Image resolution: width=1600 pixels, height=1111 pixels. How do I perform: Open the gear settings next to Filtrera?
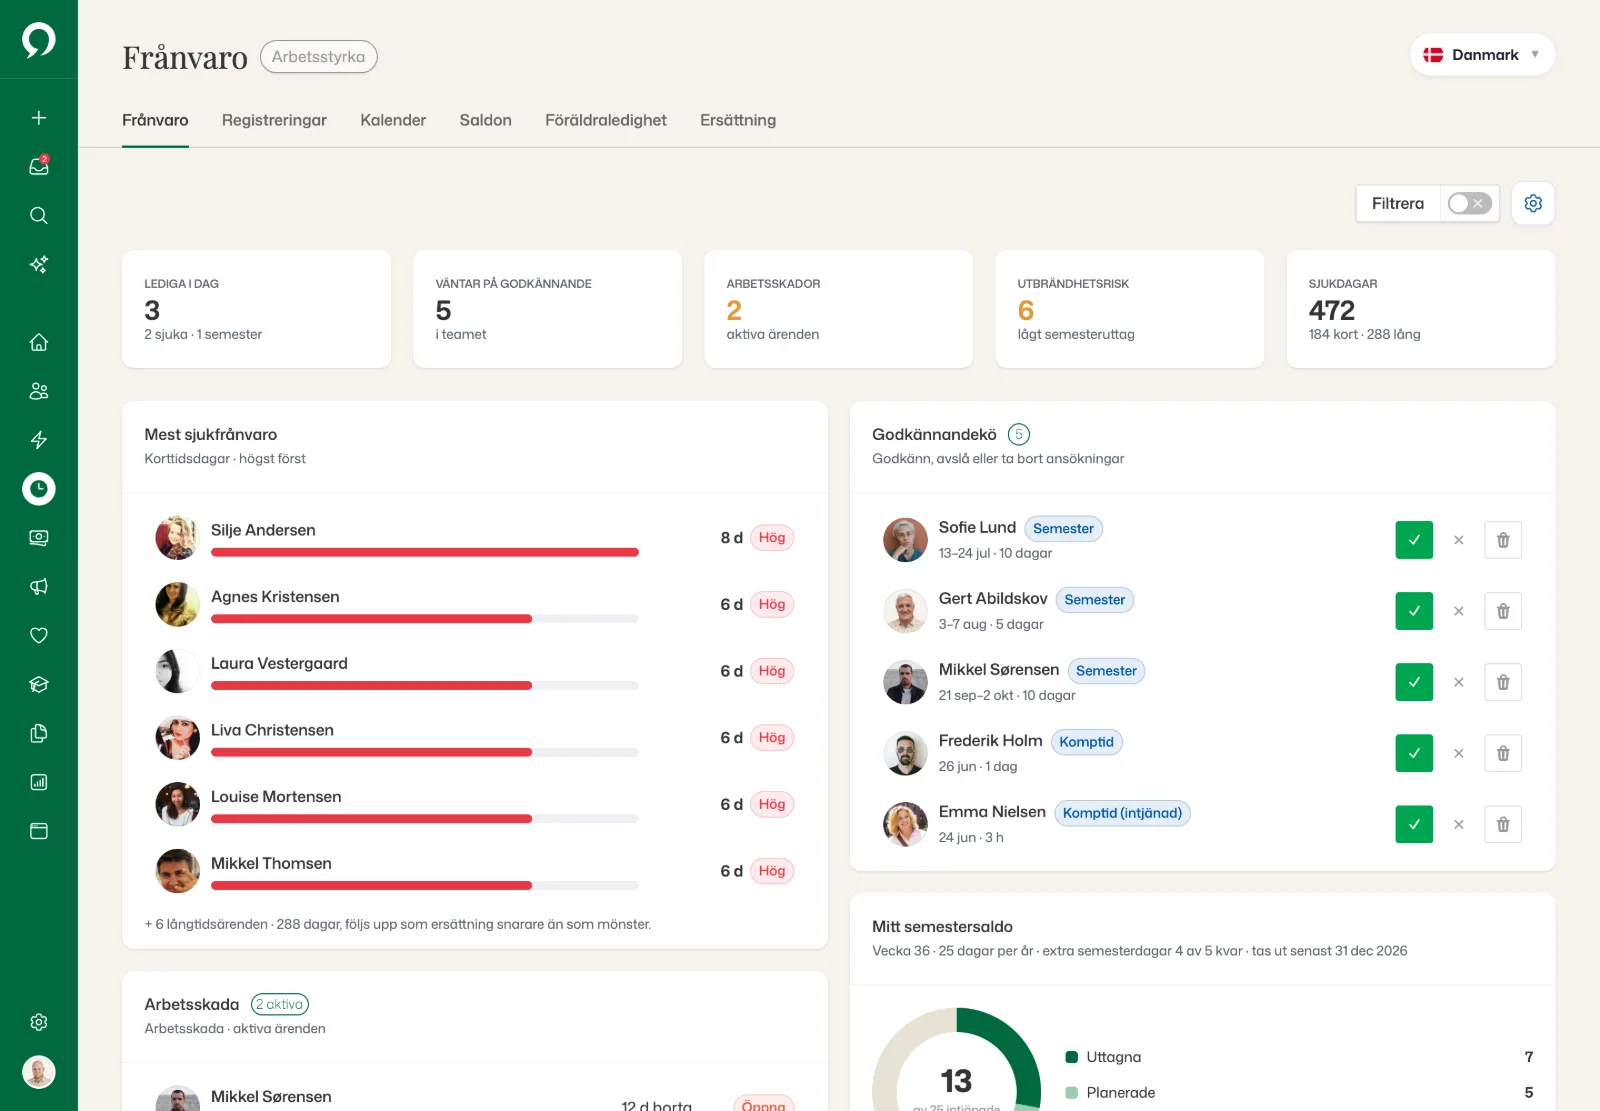1533,203
